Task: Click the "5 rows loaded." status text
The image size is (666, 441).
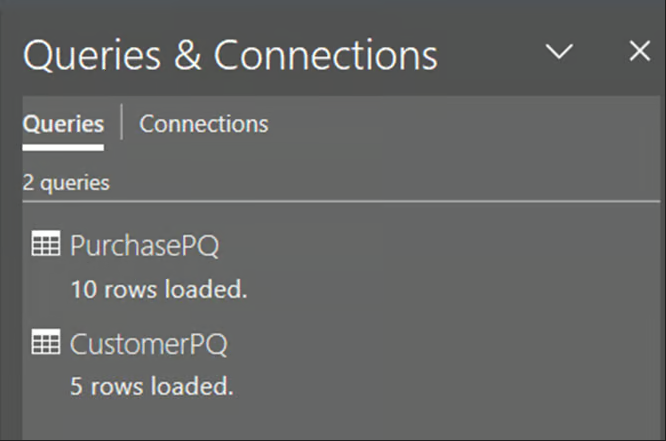Action: [152, 385]
